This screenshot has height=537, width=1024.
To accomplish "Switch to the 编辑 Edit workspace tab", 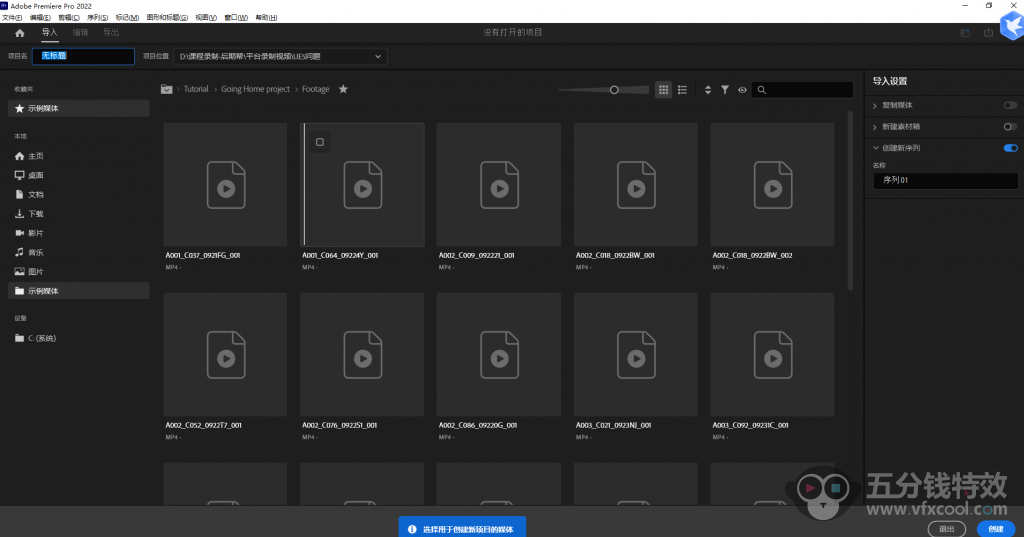I will tap(80, 33).
